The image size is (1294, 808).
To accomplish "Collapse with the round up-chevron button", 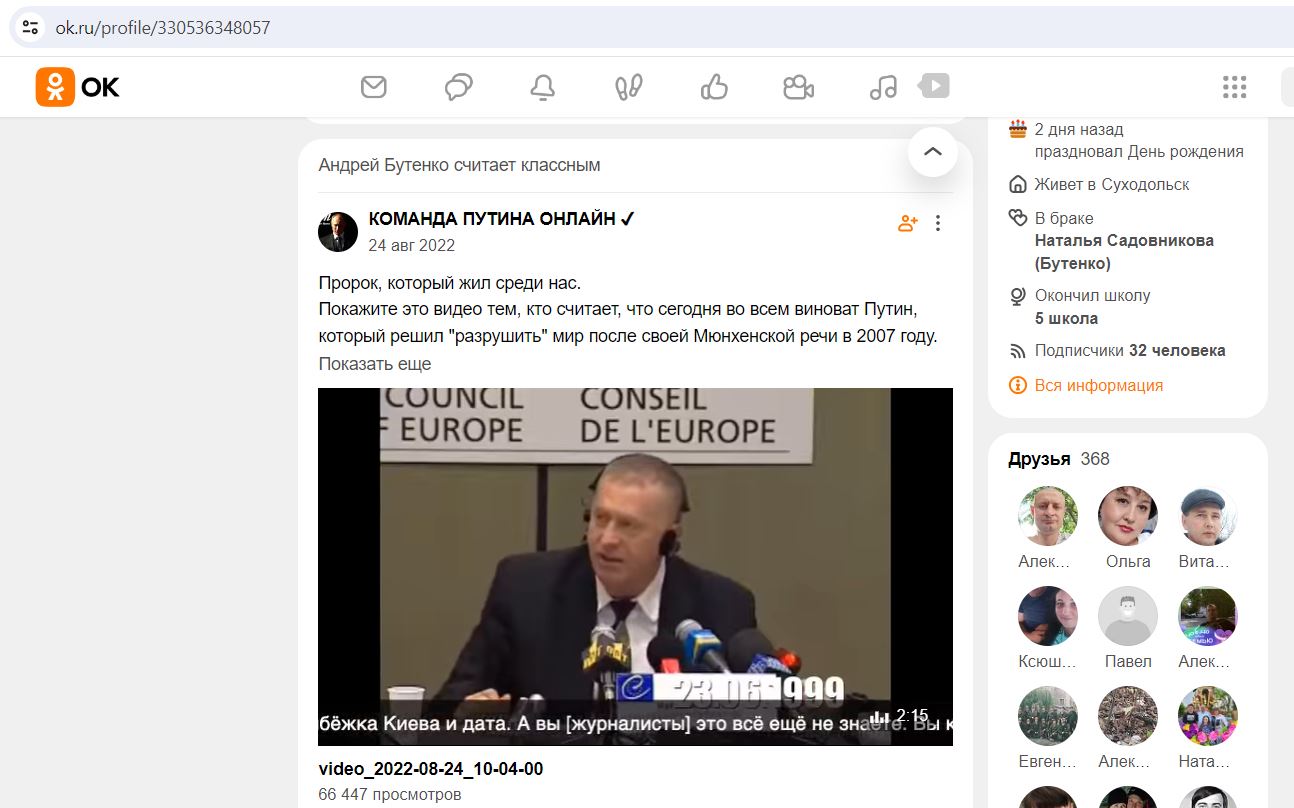I will [x=933, y=152].
